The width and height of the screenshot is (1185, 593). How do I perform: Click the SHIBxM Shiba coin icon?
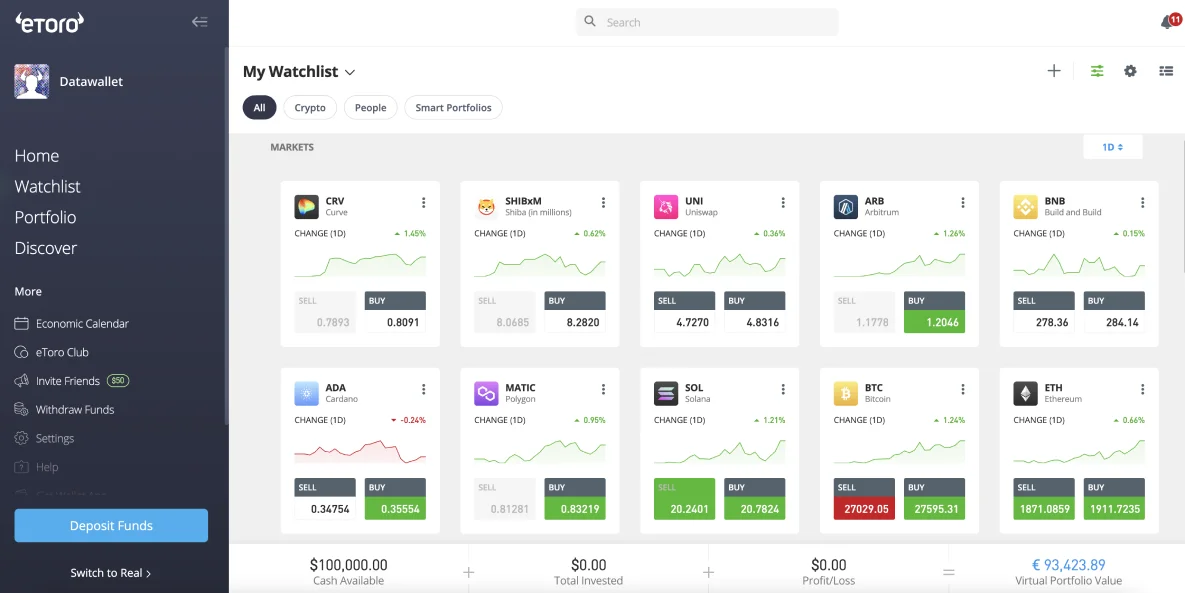[486, 207]
